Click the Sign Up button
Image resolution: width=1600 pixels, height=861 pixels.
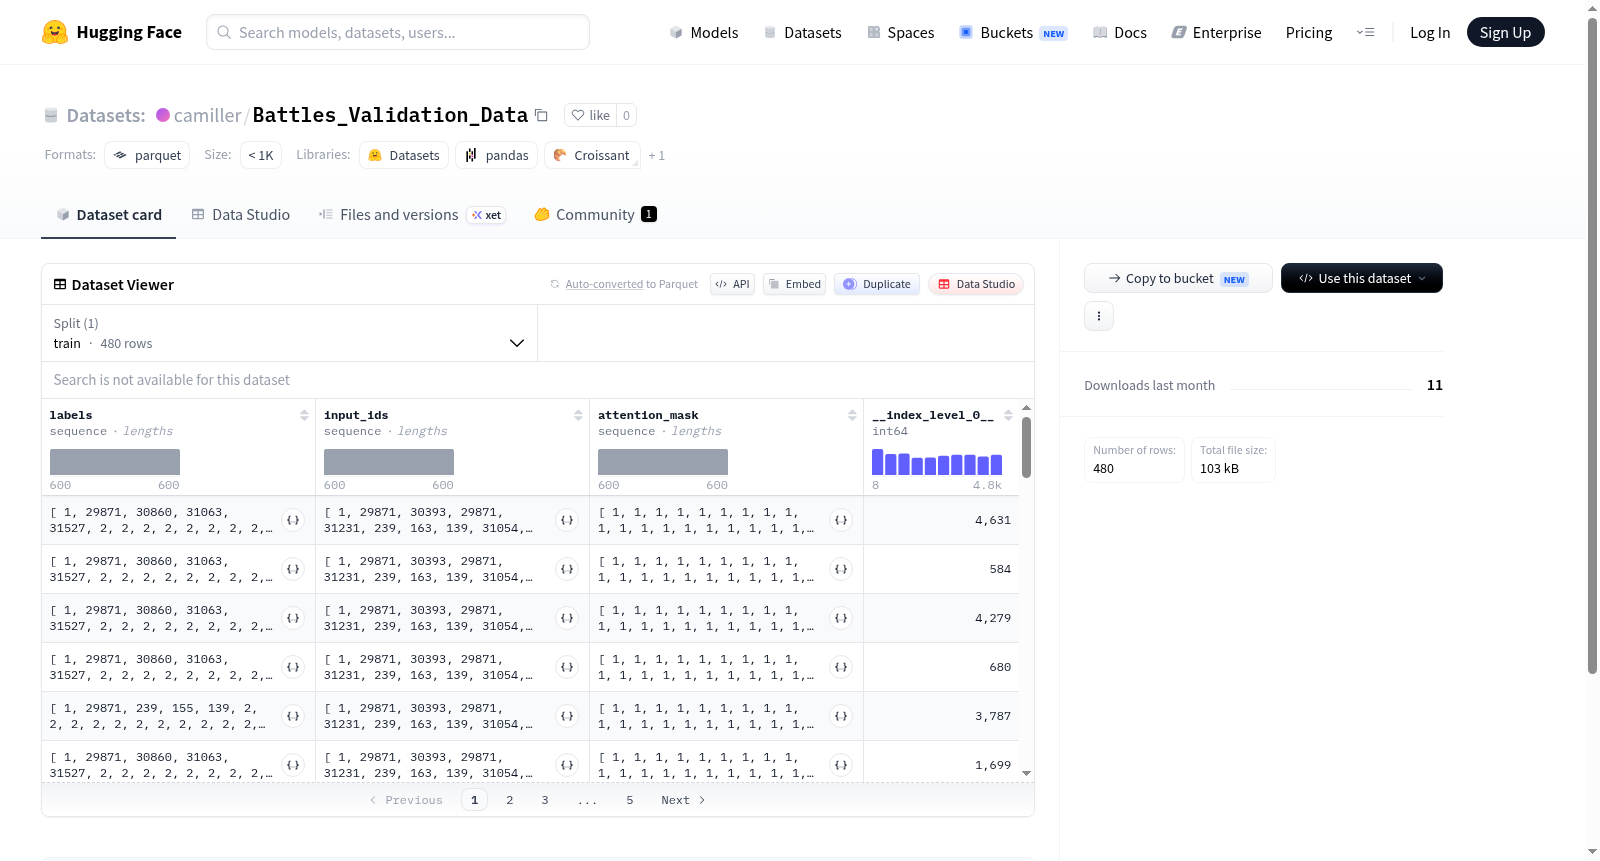pos(1505,32)
